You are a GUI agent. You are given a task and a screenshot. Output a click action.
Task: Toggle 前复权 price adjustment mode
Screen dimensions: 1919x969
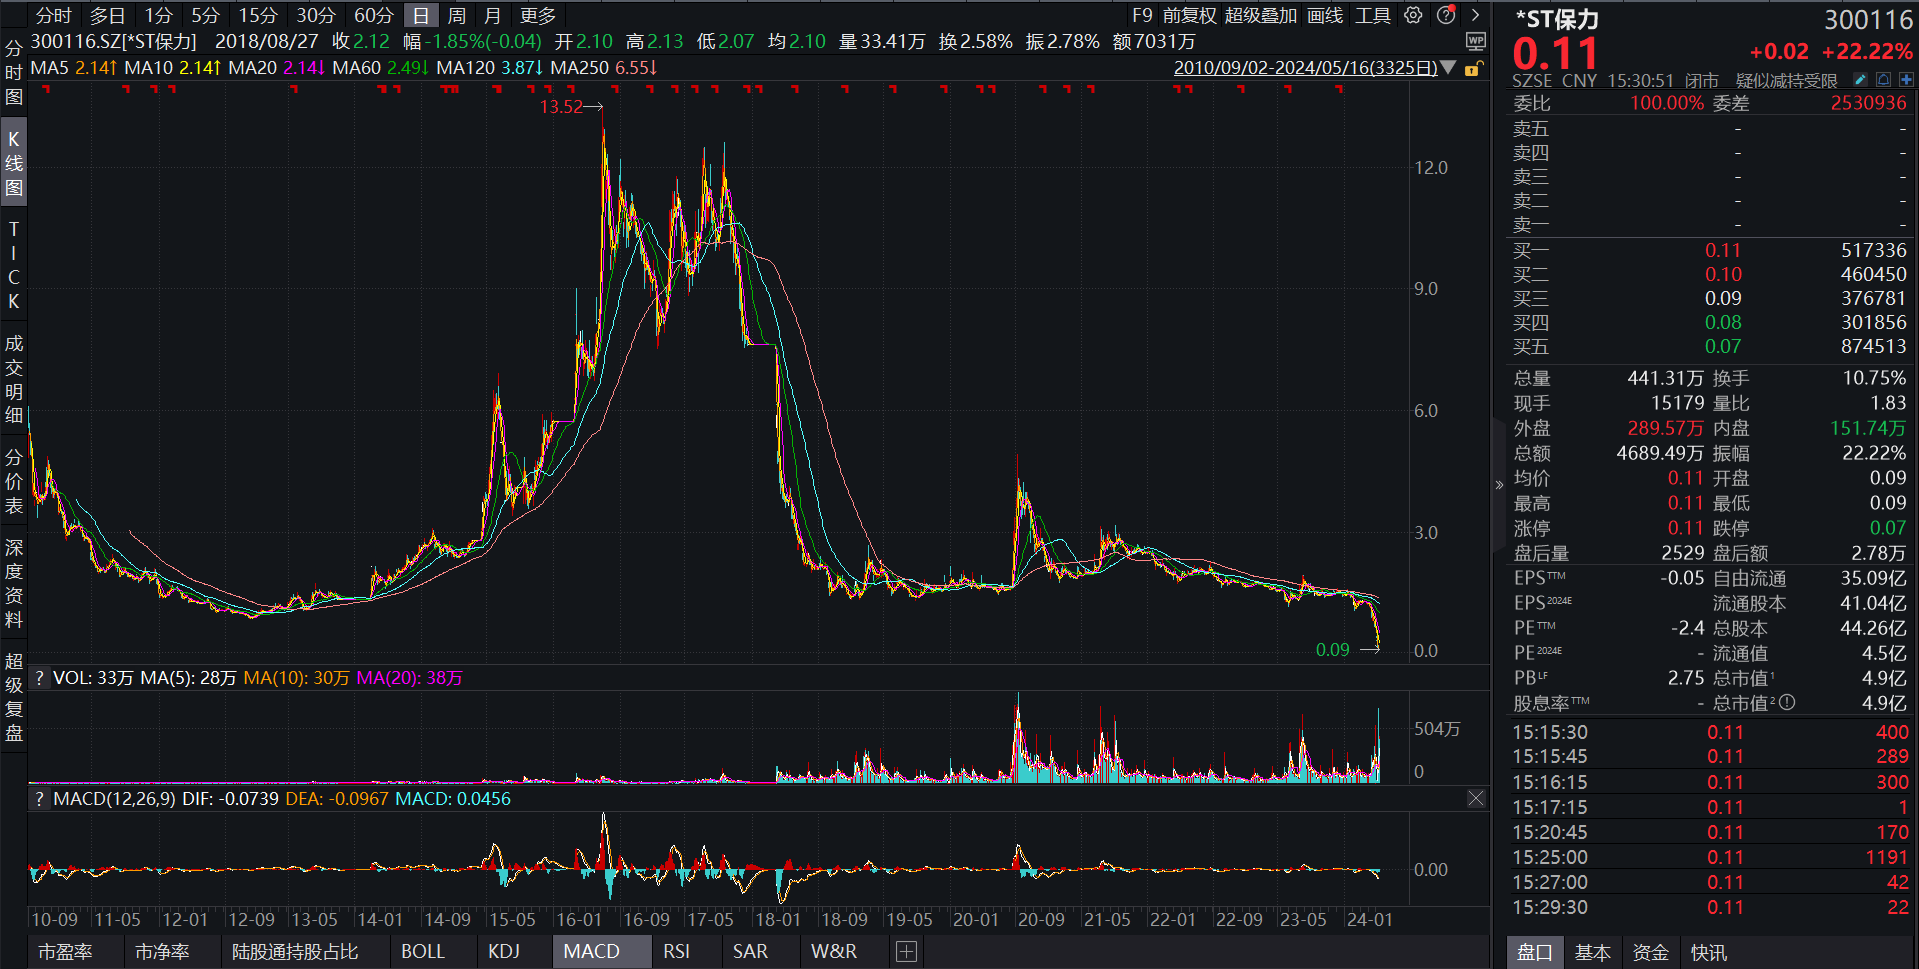(1189, 15)
